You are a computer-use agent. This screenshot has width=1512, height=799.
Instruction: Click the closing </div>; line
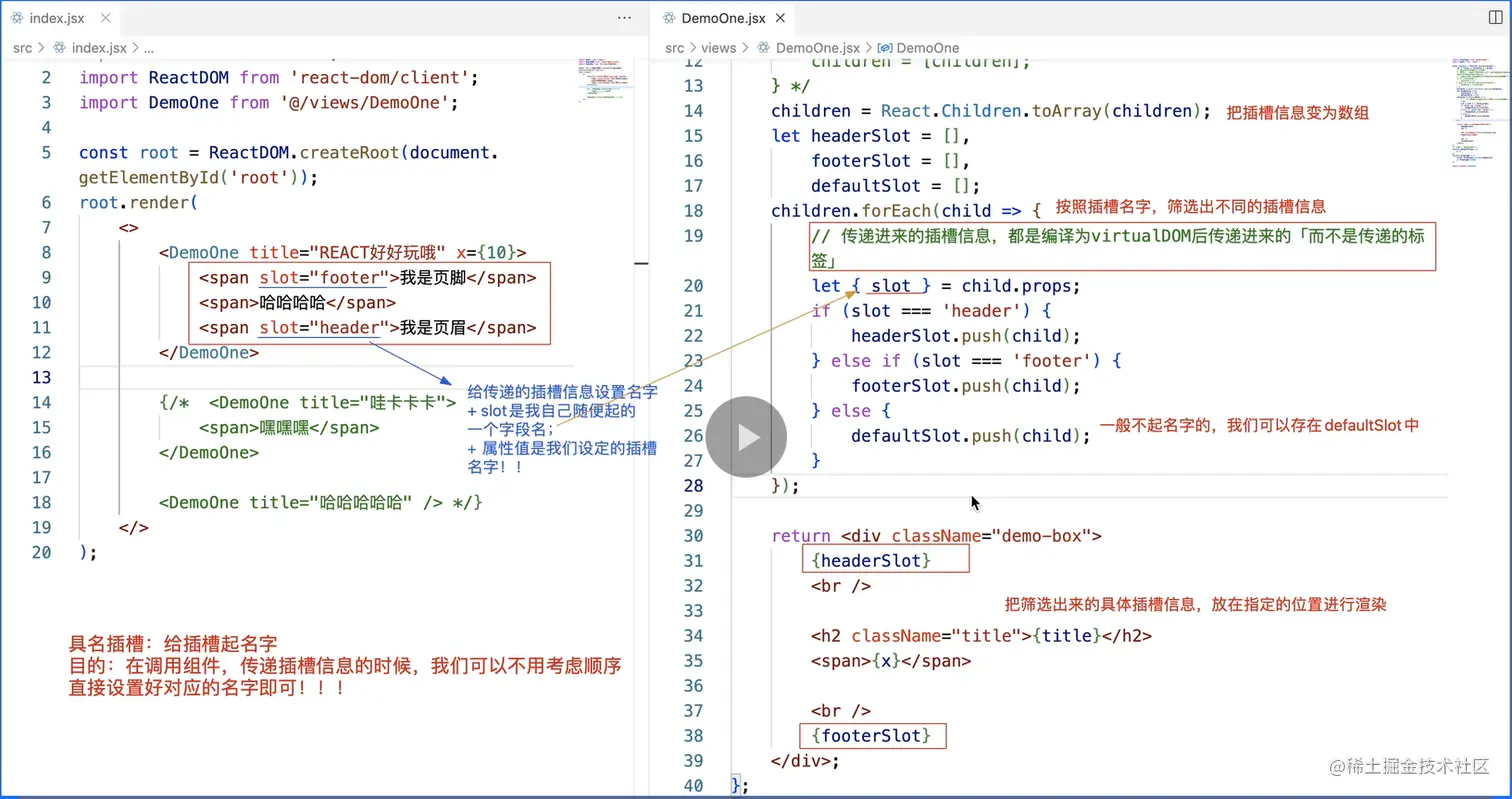coord(806,760)
